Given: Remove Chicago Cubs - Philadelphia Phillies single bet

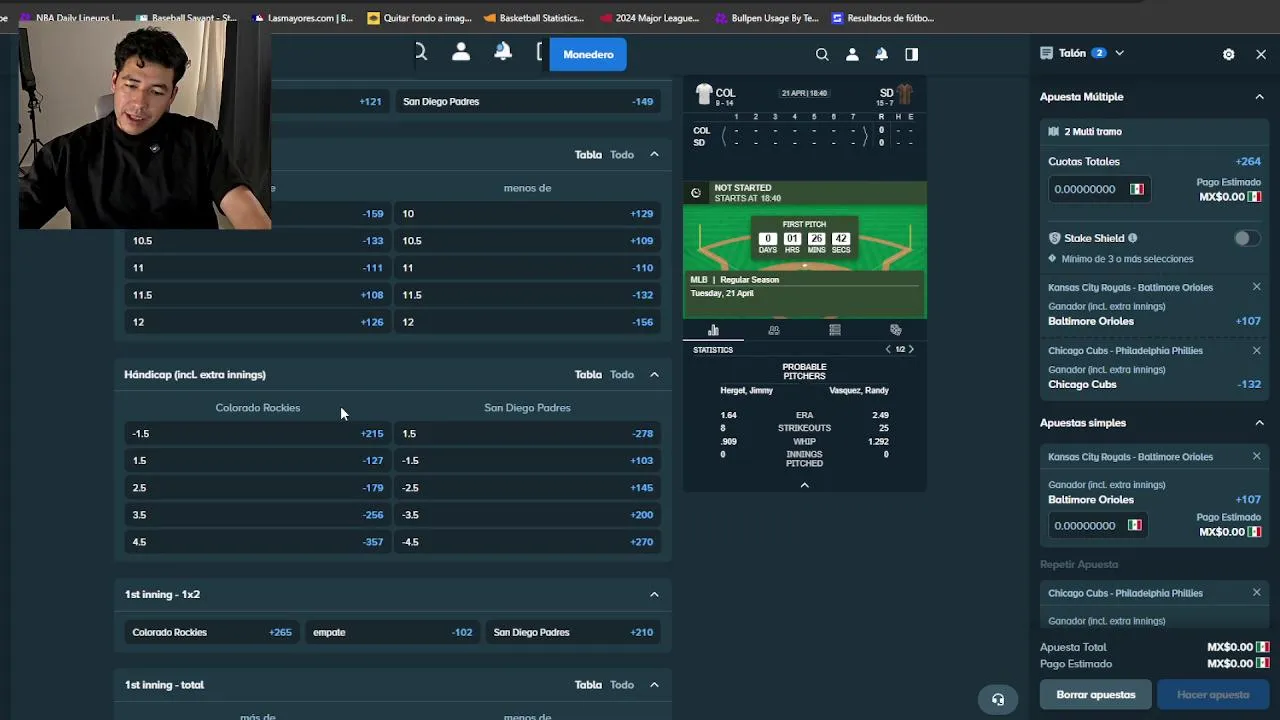Looking at the screenshot, I should coord(1257,592).
